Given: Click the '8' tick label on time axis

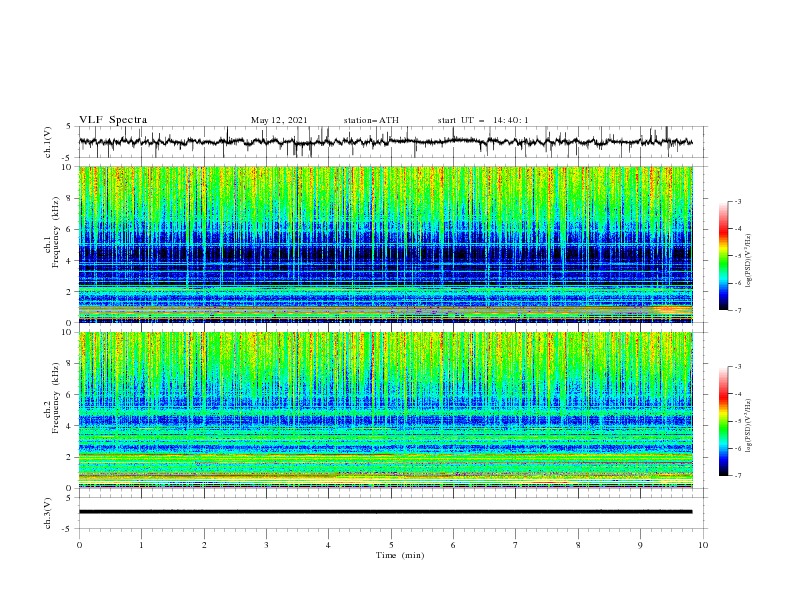Looking at the screenshot, I should click(578, 545).
